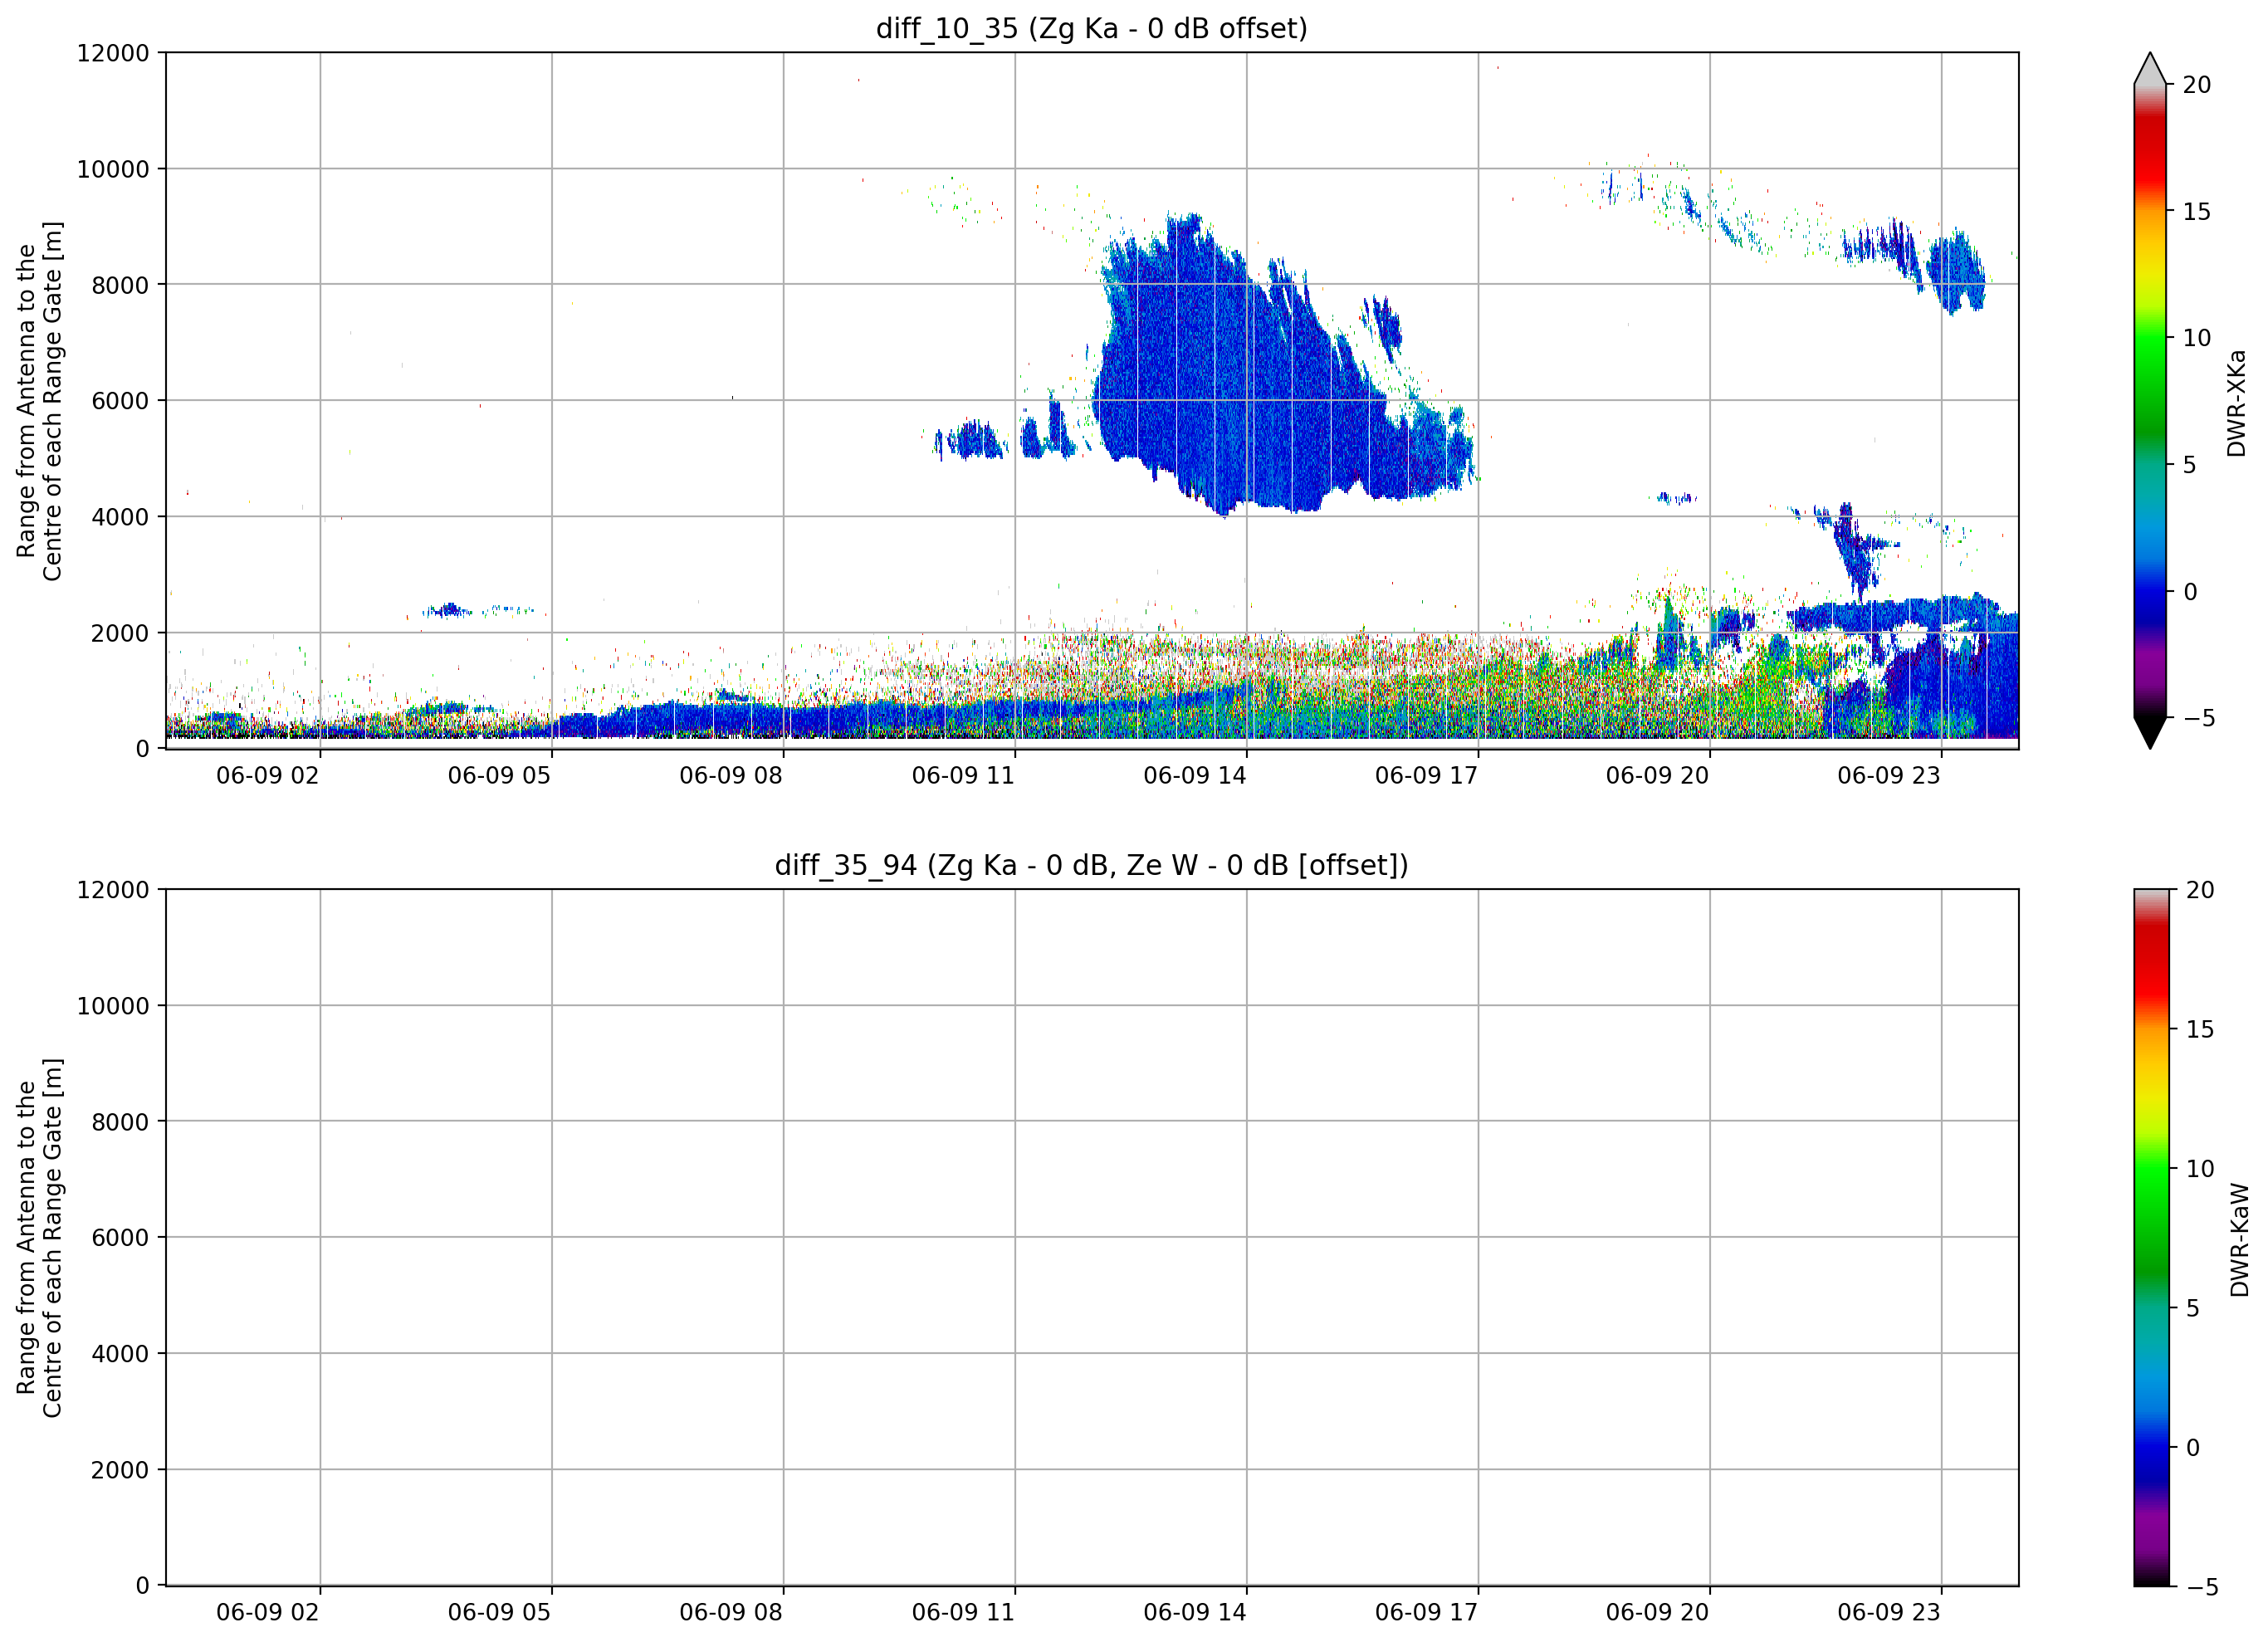Click '06-09 08' x-tick under diff_10_35 plot
Image resolution: width=2268 pixels, height=1642 pixels.
(x=731, y=775)
